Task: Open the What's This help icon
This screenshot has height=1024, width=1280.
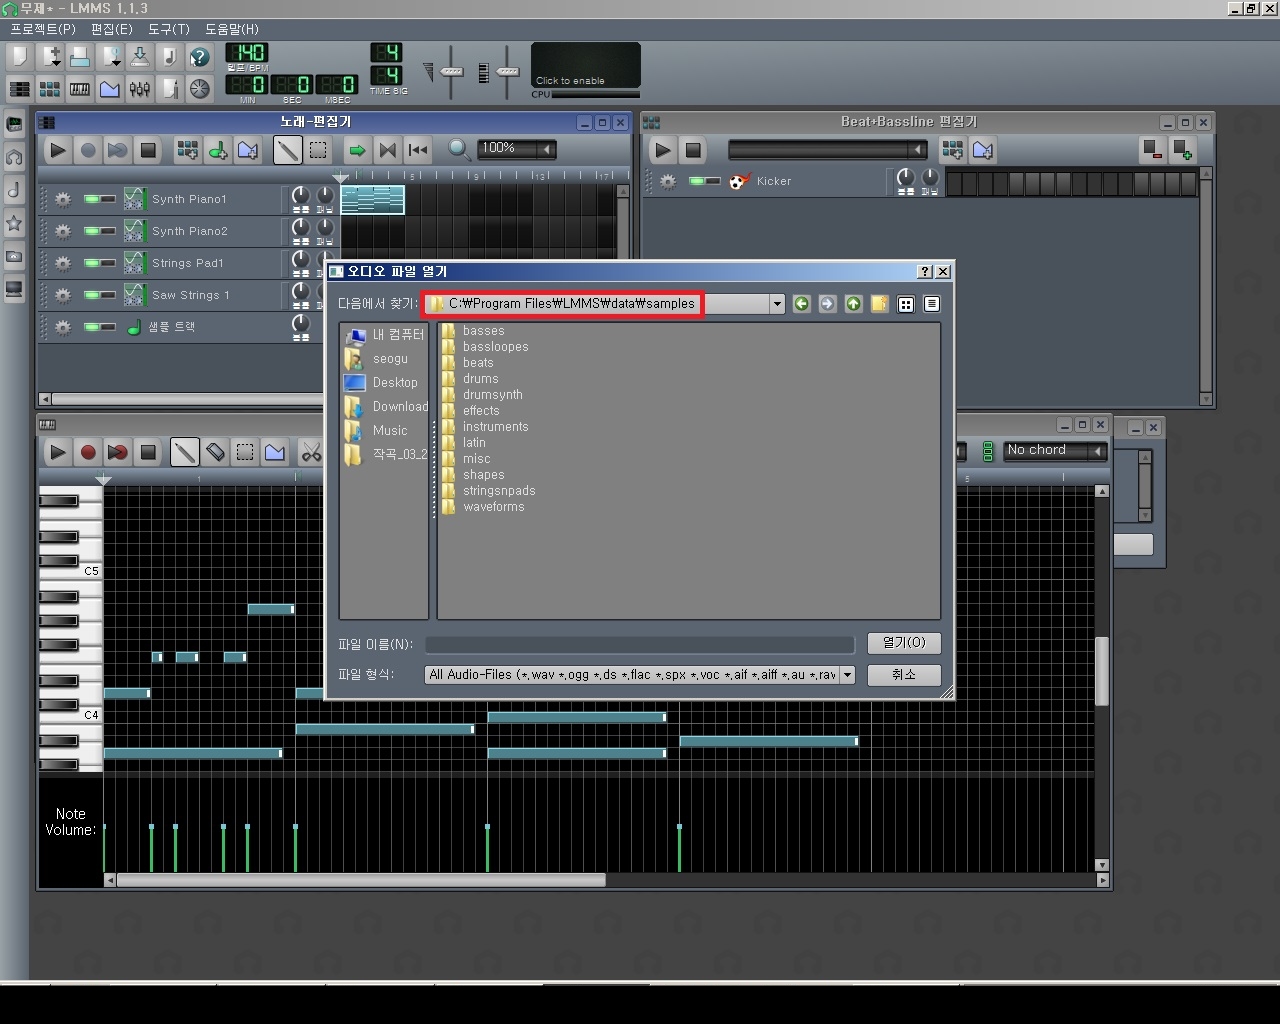Action: pyautogui.click(x=199, y=57)
